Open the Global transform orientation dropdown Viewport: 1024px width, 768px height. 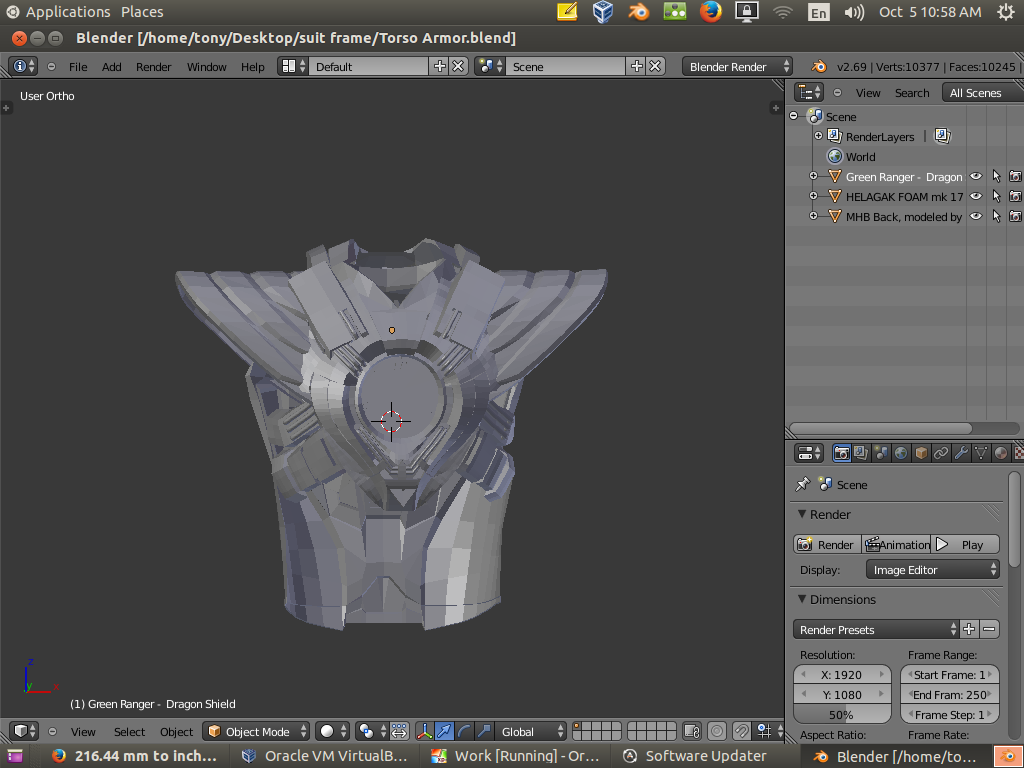coord(530,731)
